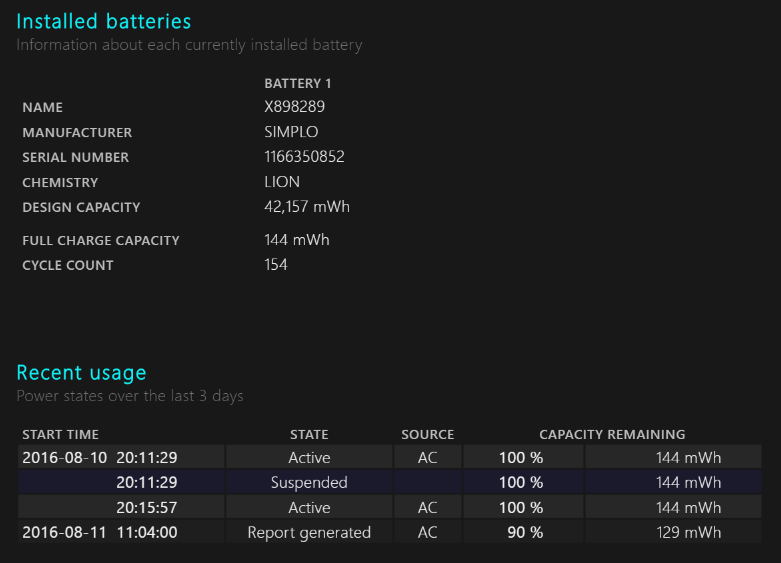Click the SOURCE column header
Image resolution: width=781 pixels, height=563 pixels.
coord(428,434)
